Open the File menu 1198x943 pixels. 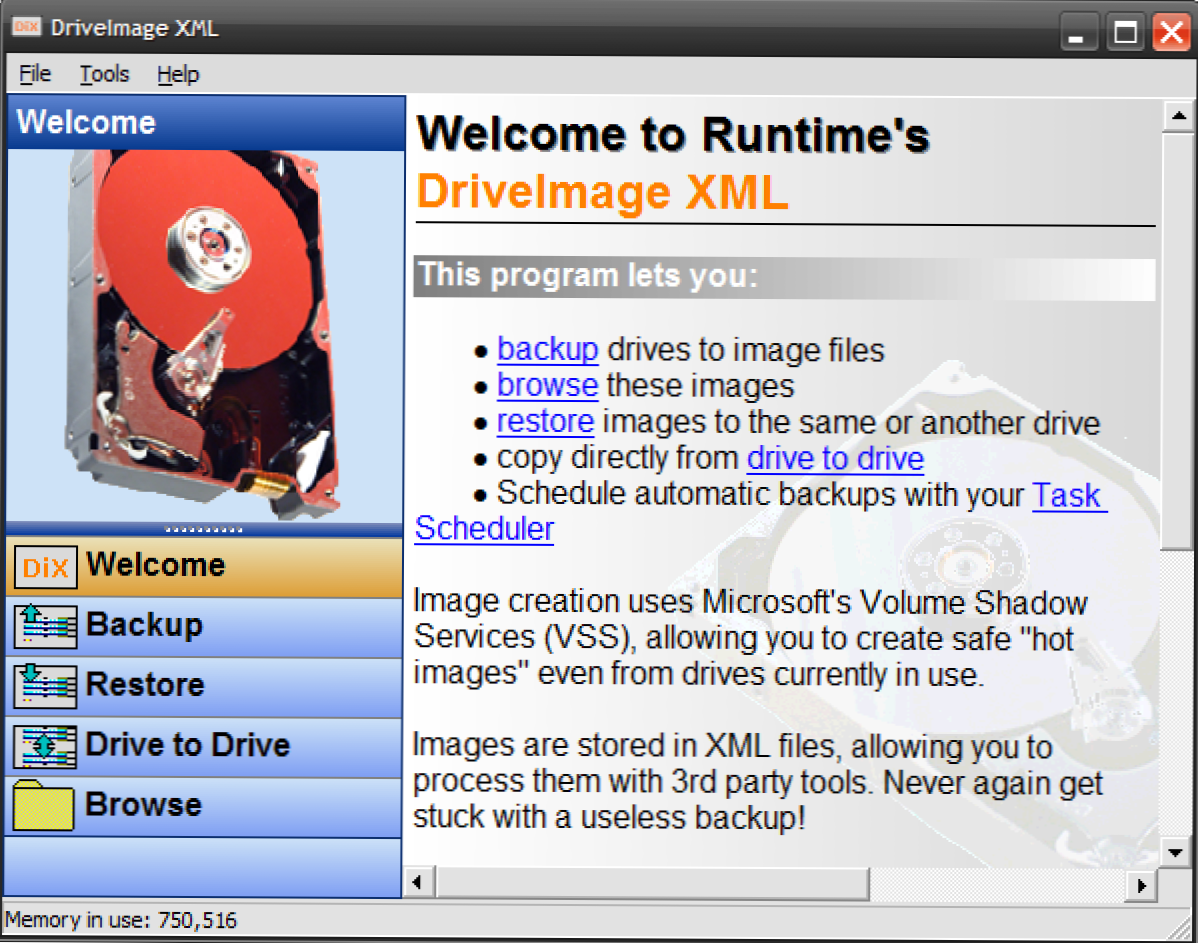point(35,74)
